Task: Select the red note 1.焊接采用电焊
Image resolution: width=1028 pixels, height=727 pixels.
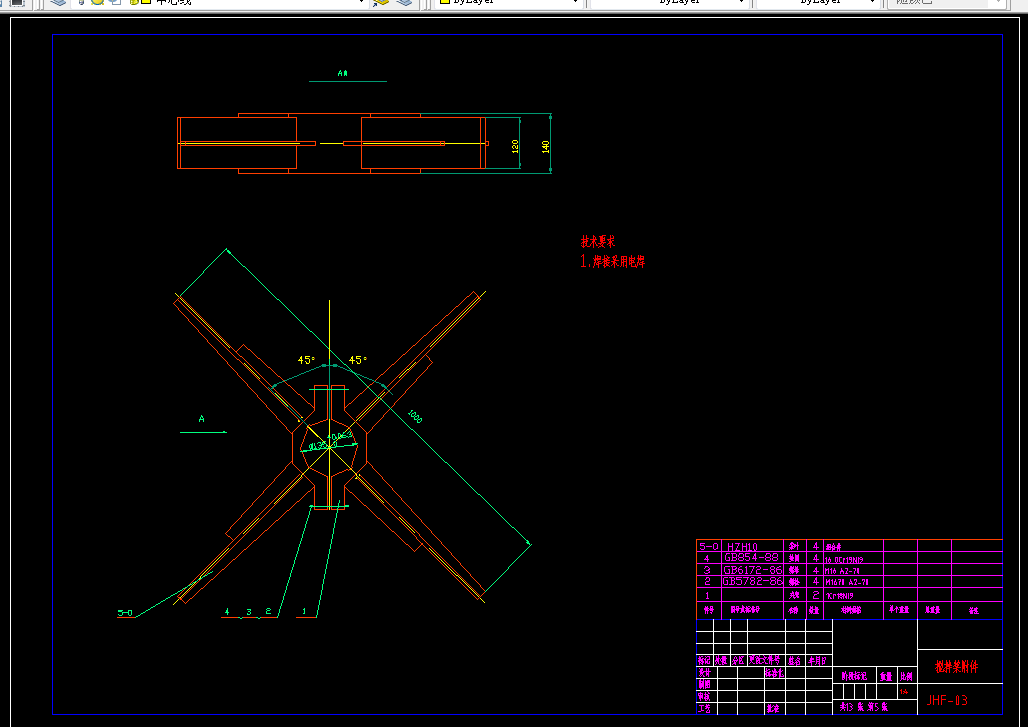Action: pos(612,261)
